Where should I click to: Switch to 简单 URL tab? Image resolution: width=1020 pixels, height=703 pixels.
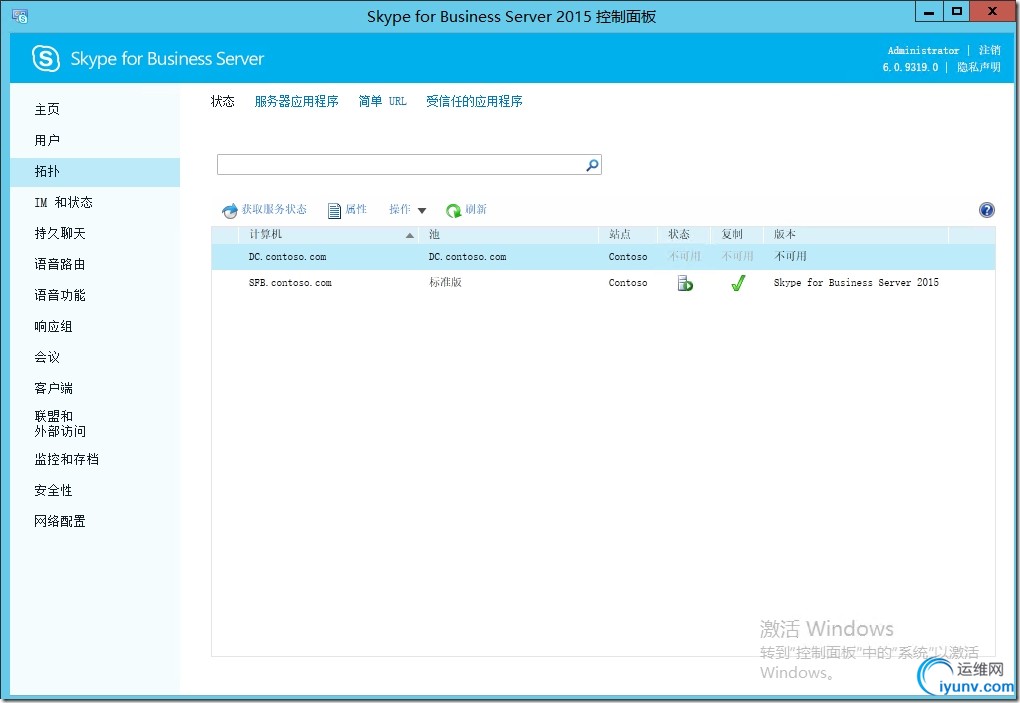point(382,101)
